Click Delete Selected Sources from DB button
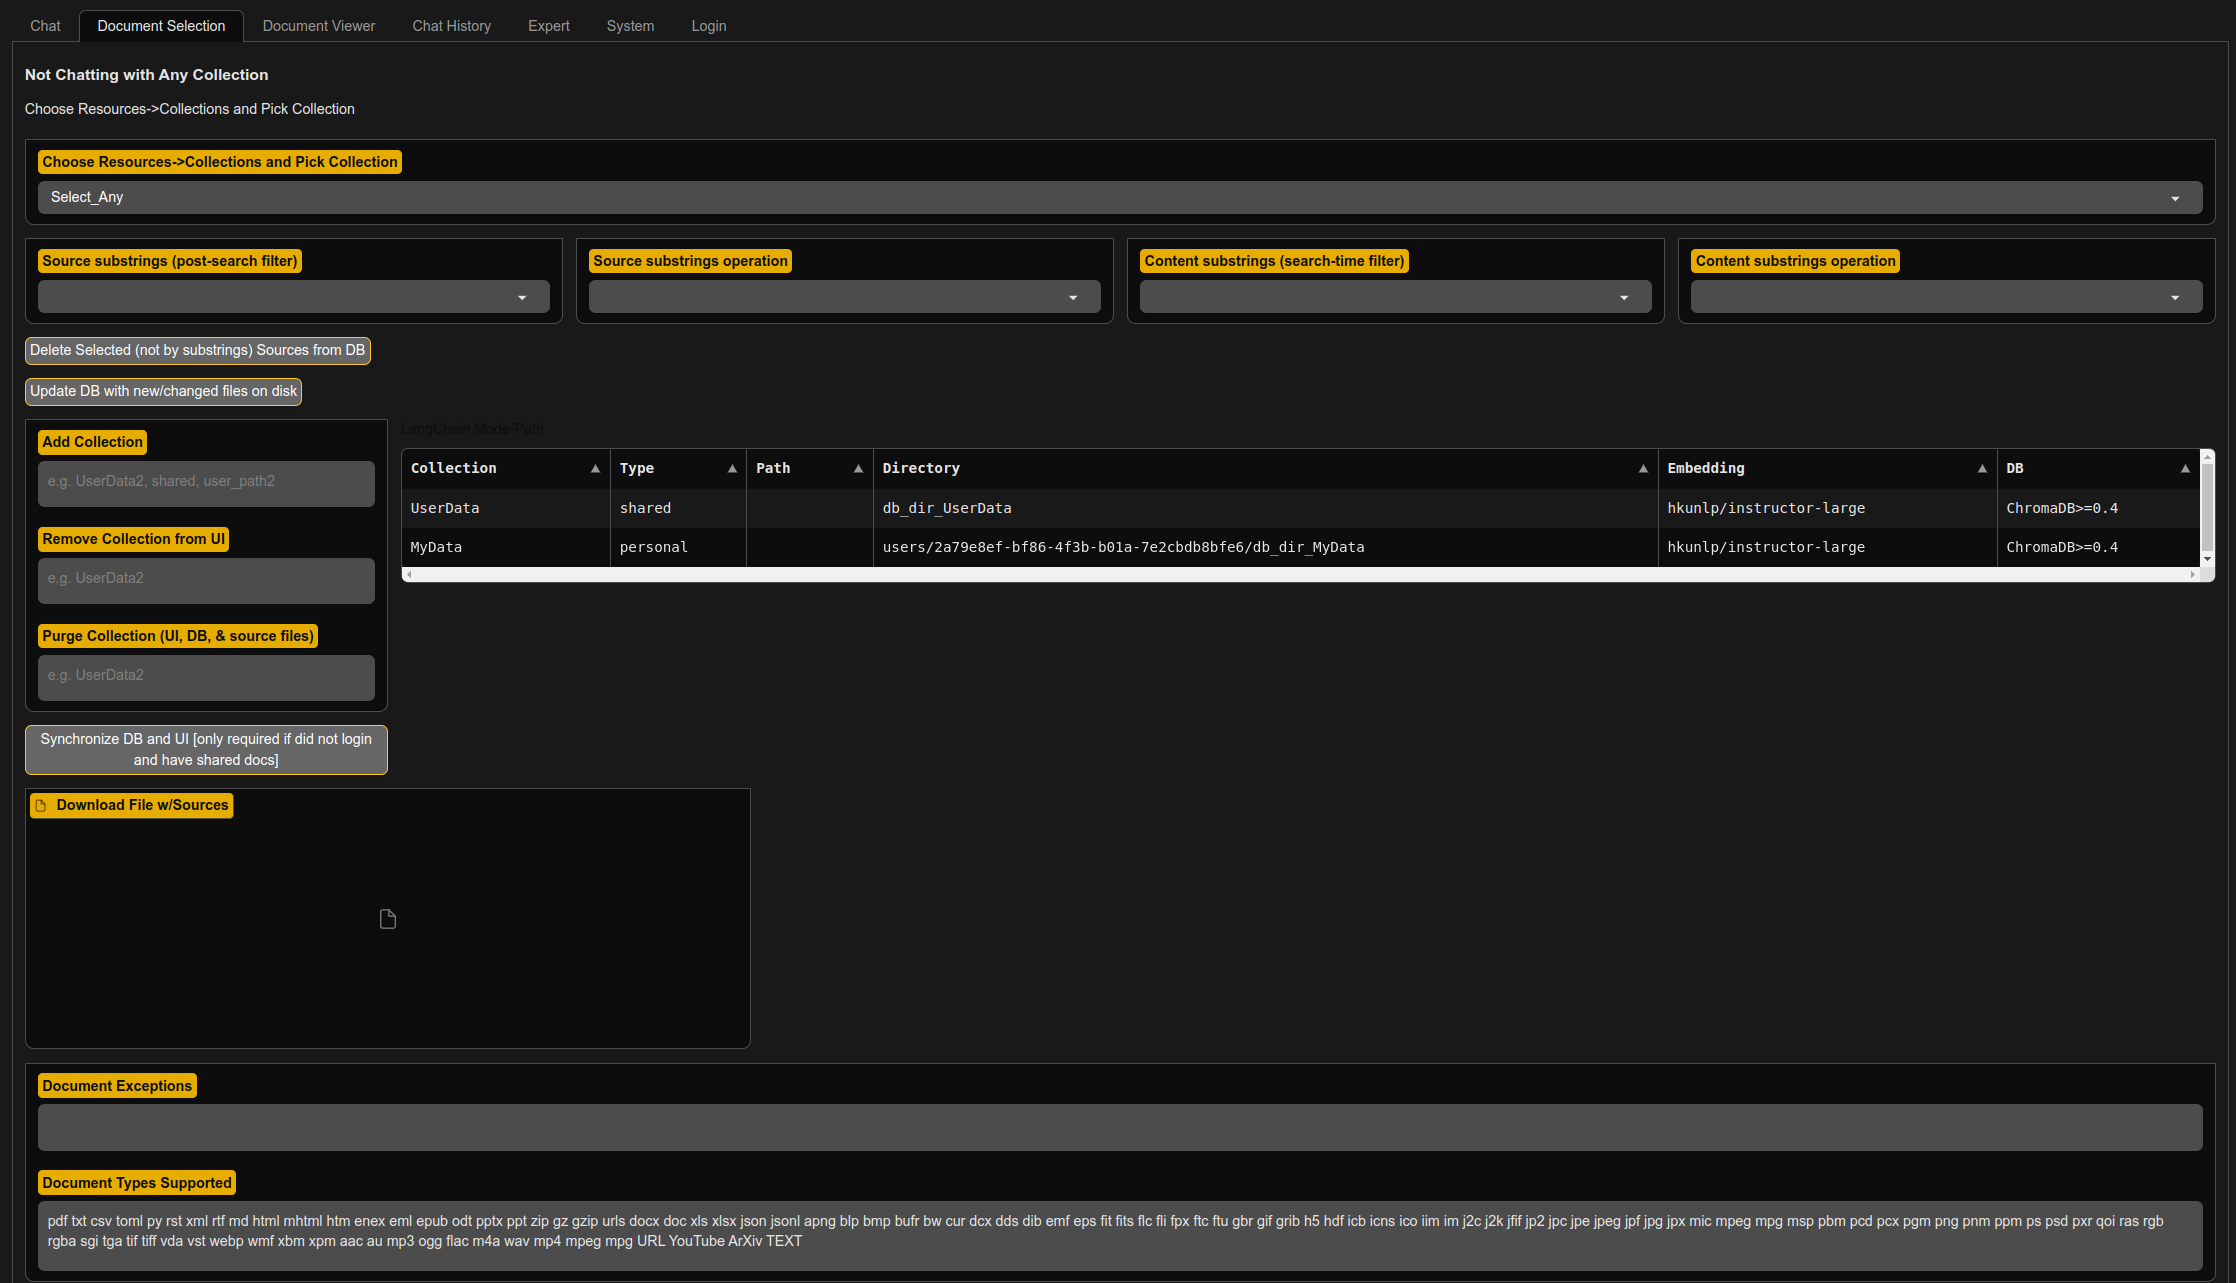Screen dimensions: 2236x1283 (x=197, y=351)
